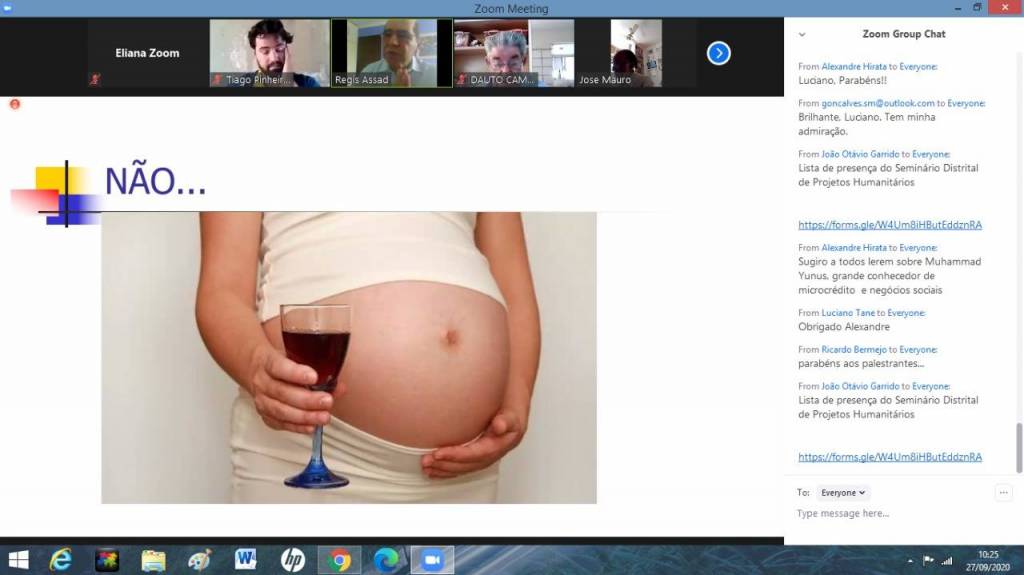Viewport: 1024px width, 575px height.
Task: Click the HP icon in the taskbar
Action: (x=292, y=560)
